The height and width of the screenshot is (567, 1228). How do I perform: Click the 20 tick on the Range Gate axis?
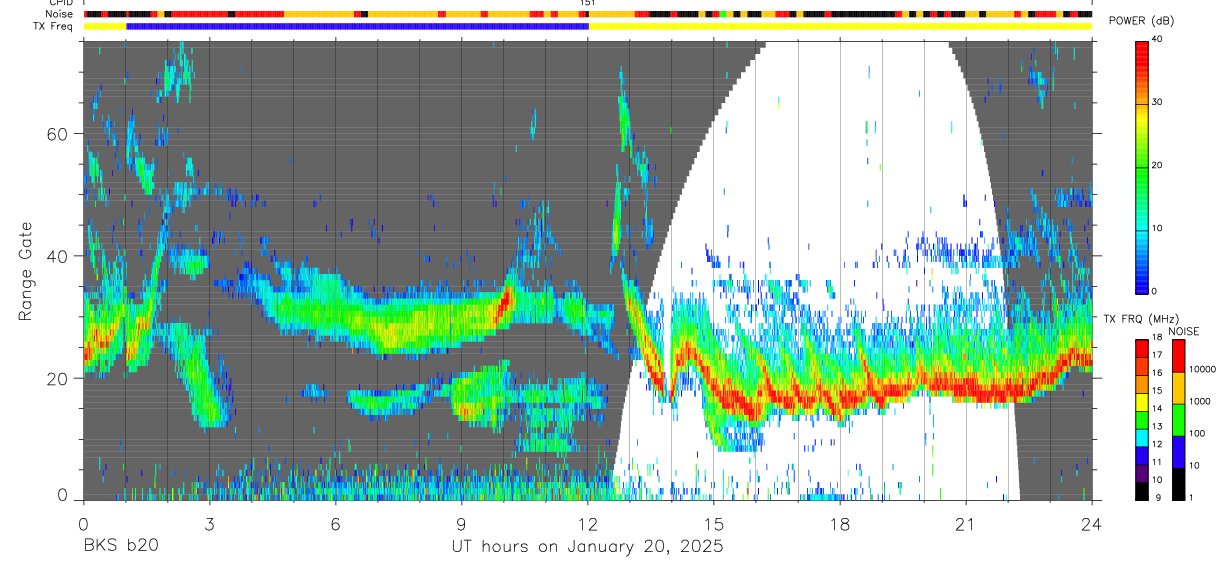point(59,378)
